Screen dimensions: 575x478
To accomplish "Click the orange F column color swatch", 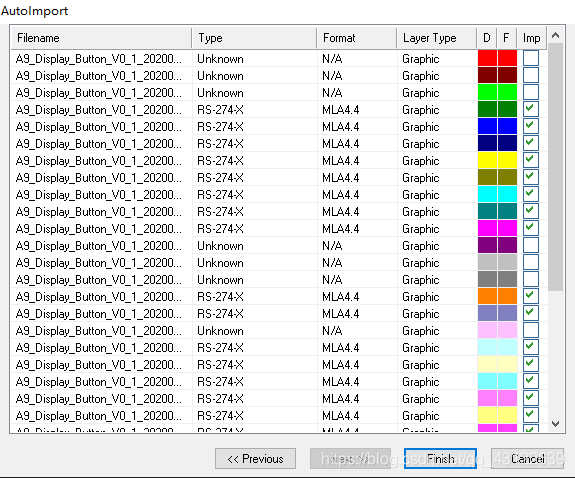I will click(x=508, y=296).
